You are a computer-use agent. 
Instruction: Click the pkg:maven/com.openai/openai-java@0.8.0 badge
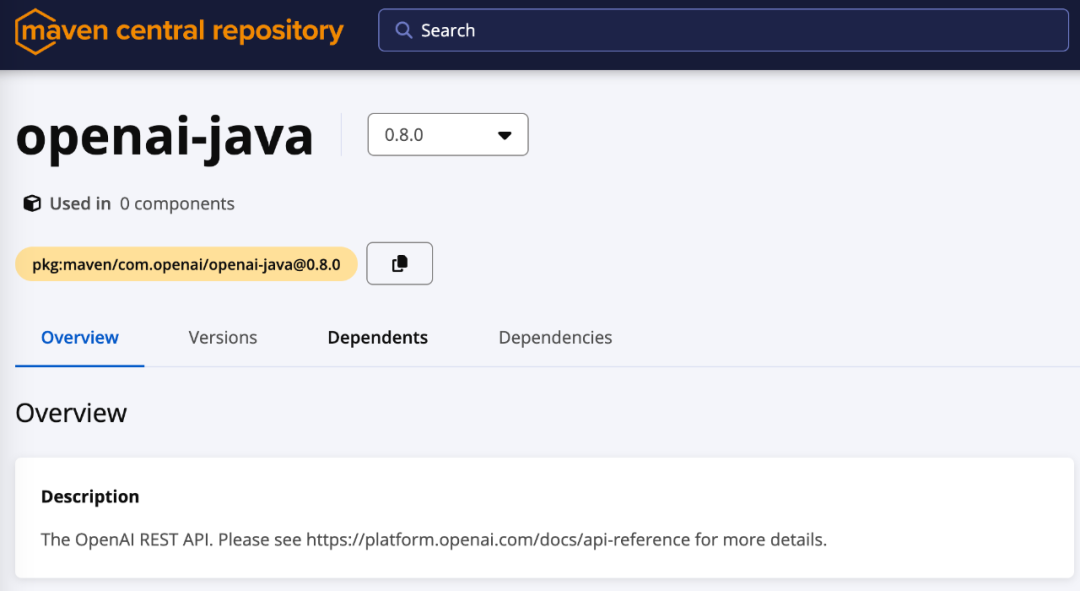(186, 264)
